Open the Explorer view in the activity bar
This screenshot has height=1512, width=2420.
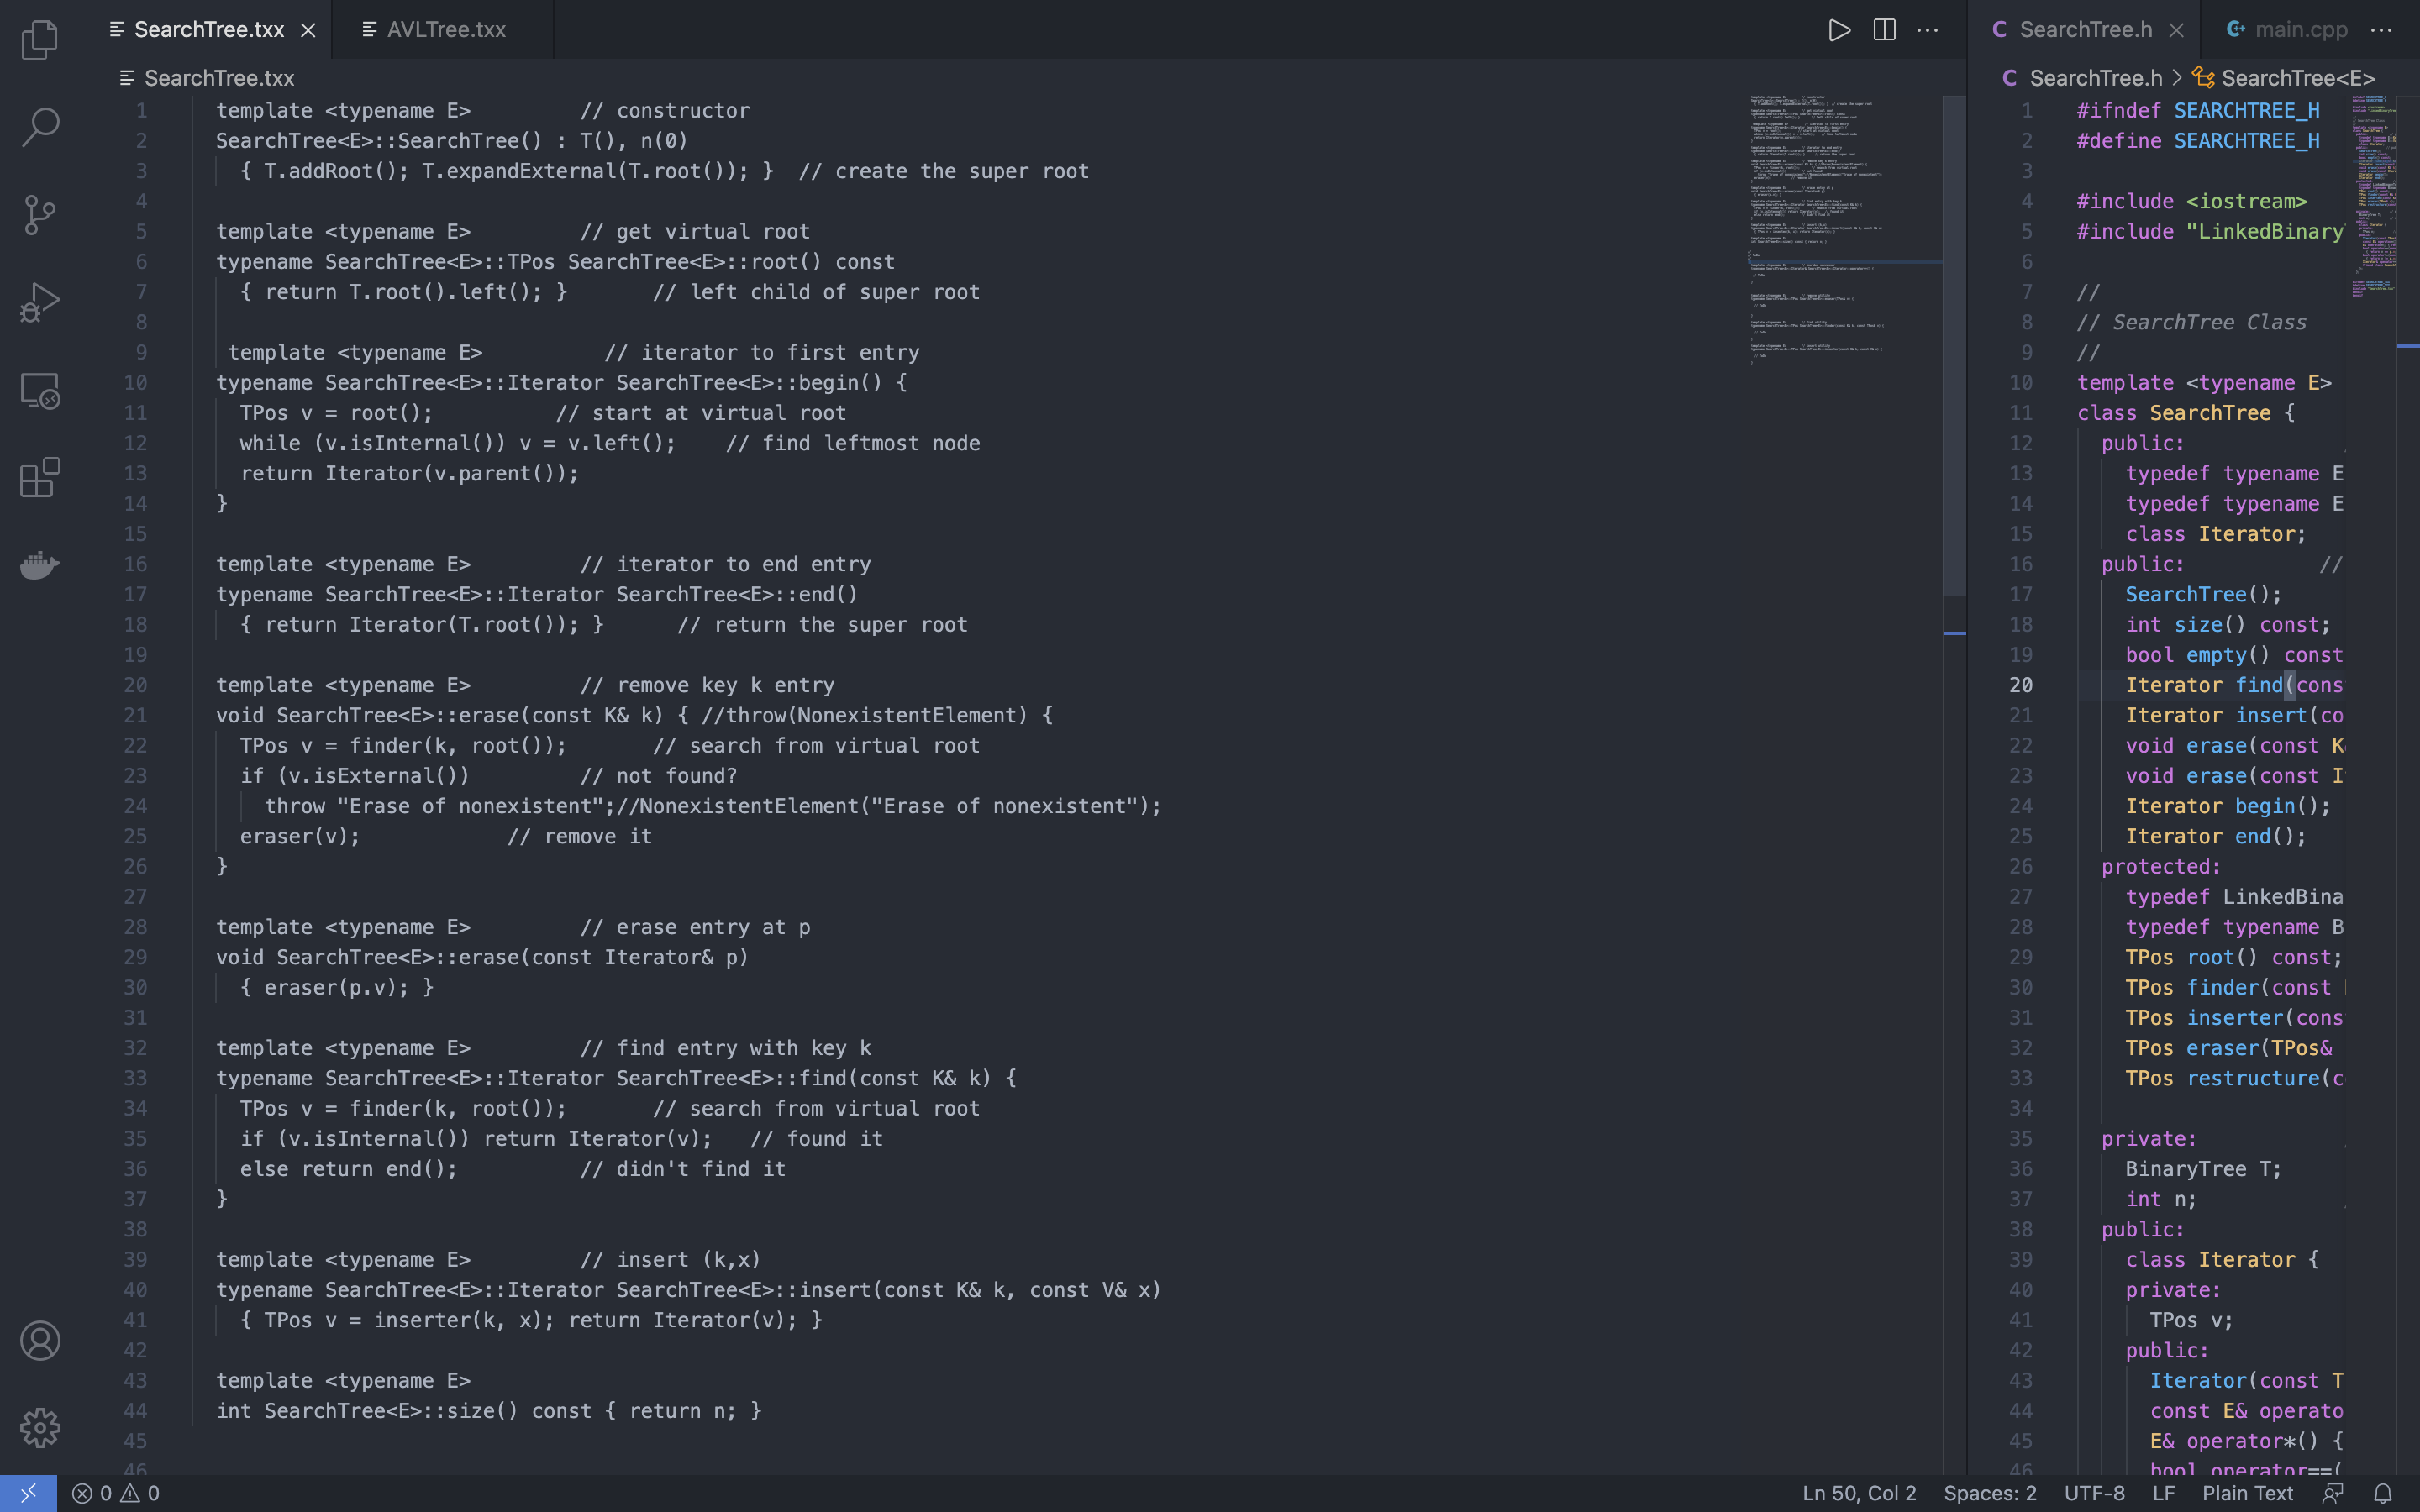point(40,40)
